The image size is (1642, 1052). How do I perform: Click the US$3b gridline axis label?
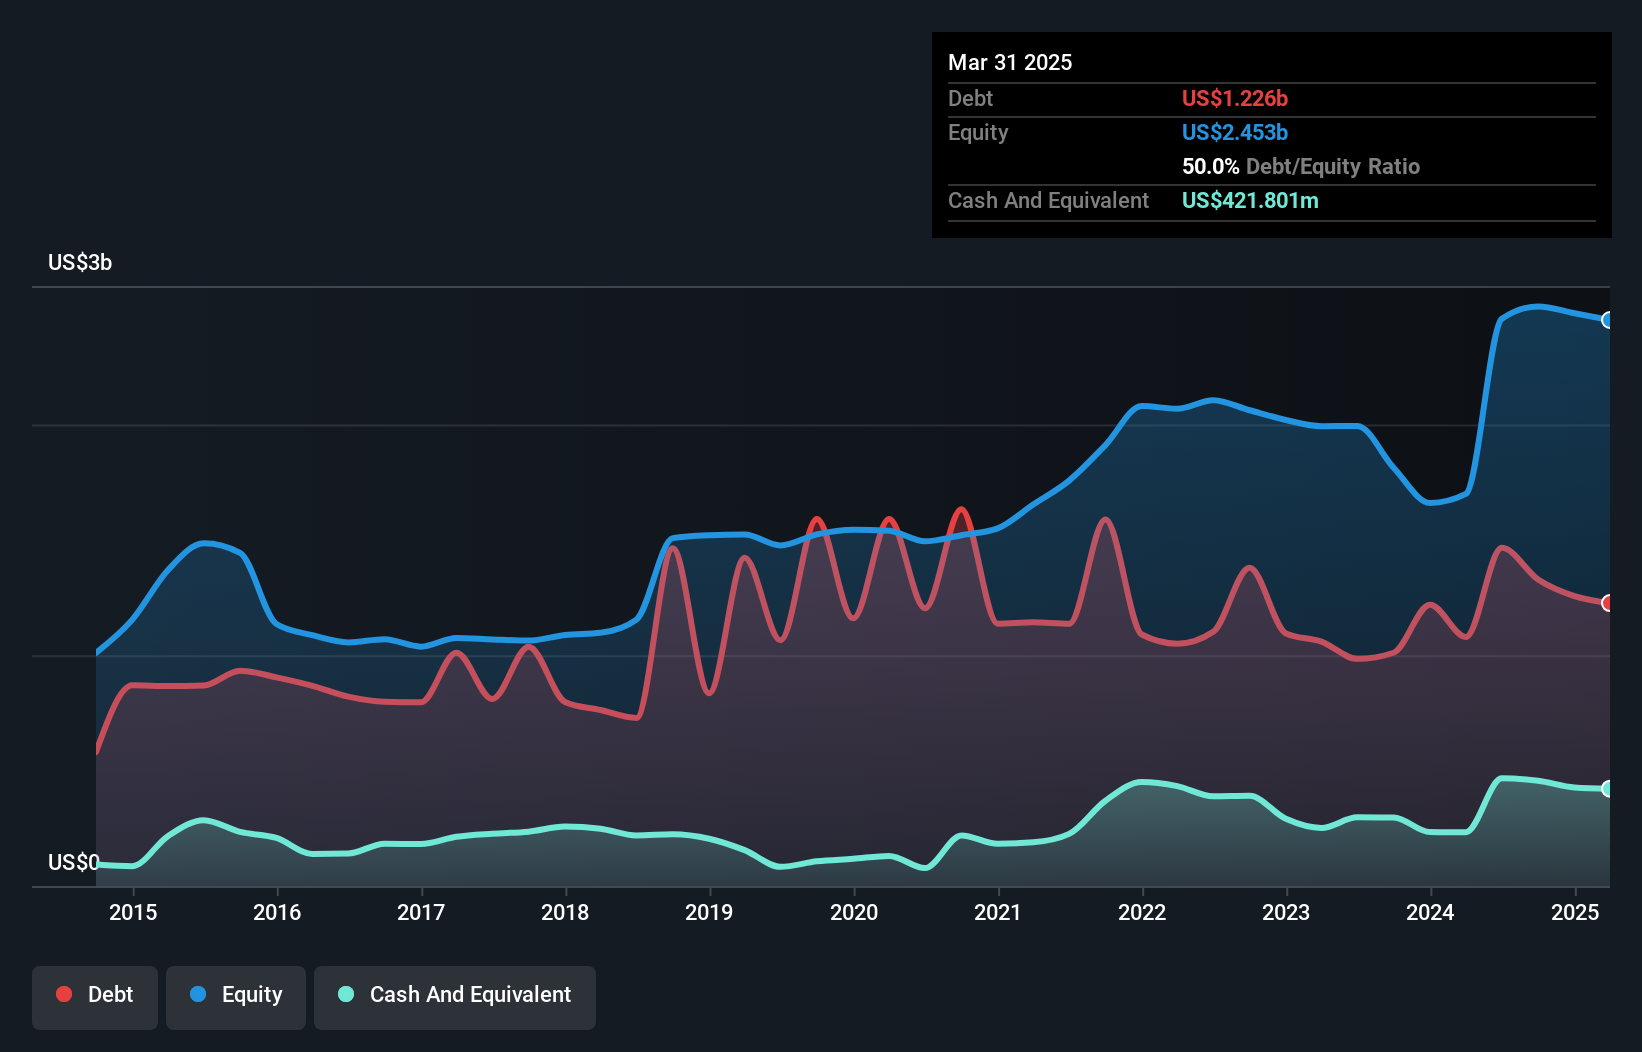80,262
